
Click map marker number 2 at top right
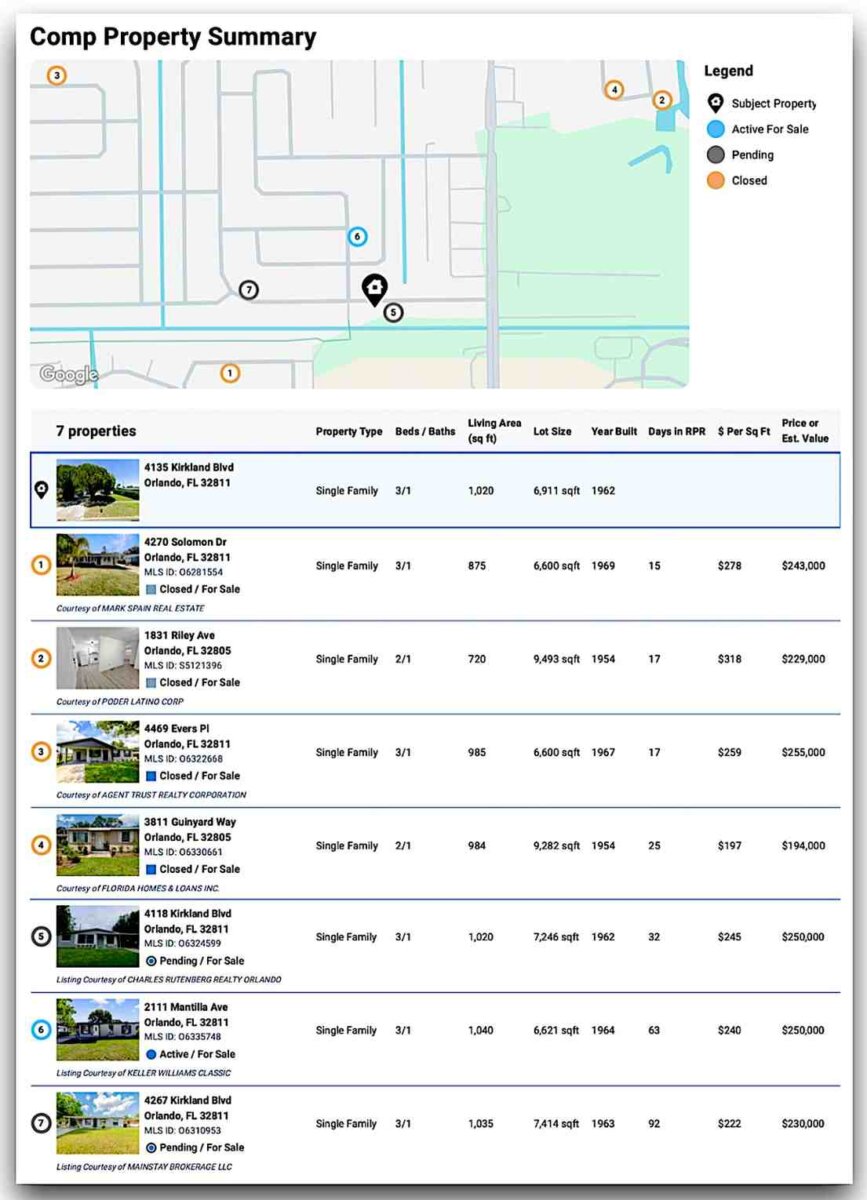[x=662, y=100]
